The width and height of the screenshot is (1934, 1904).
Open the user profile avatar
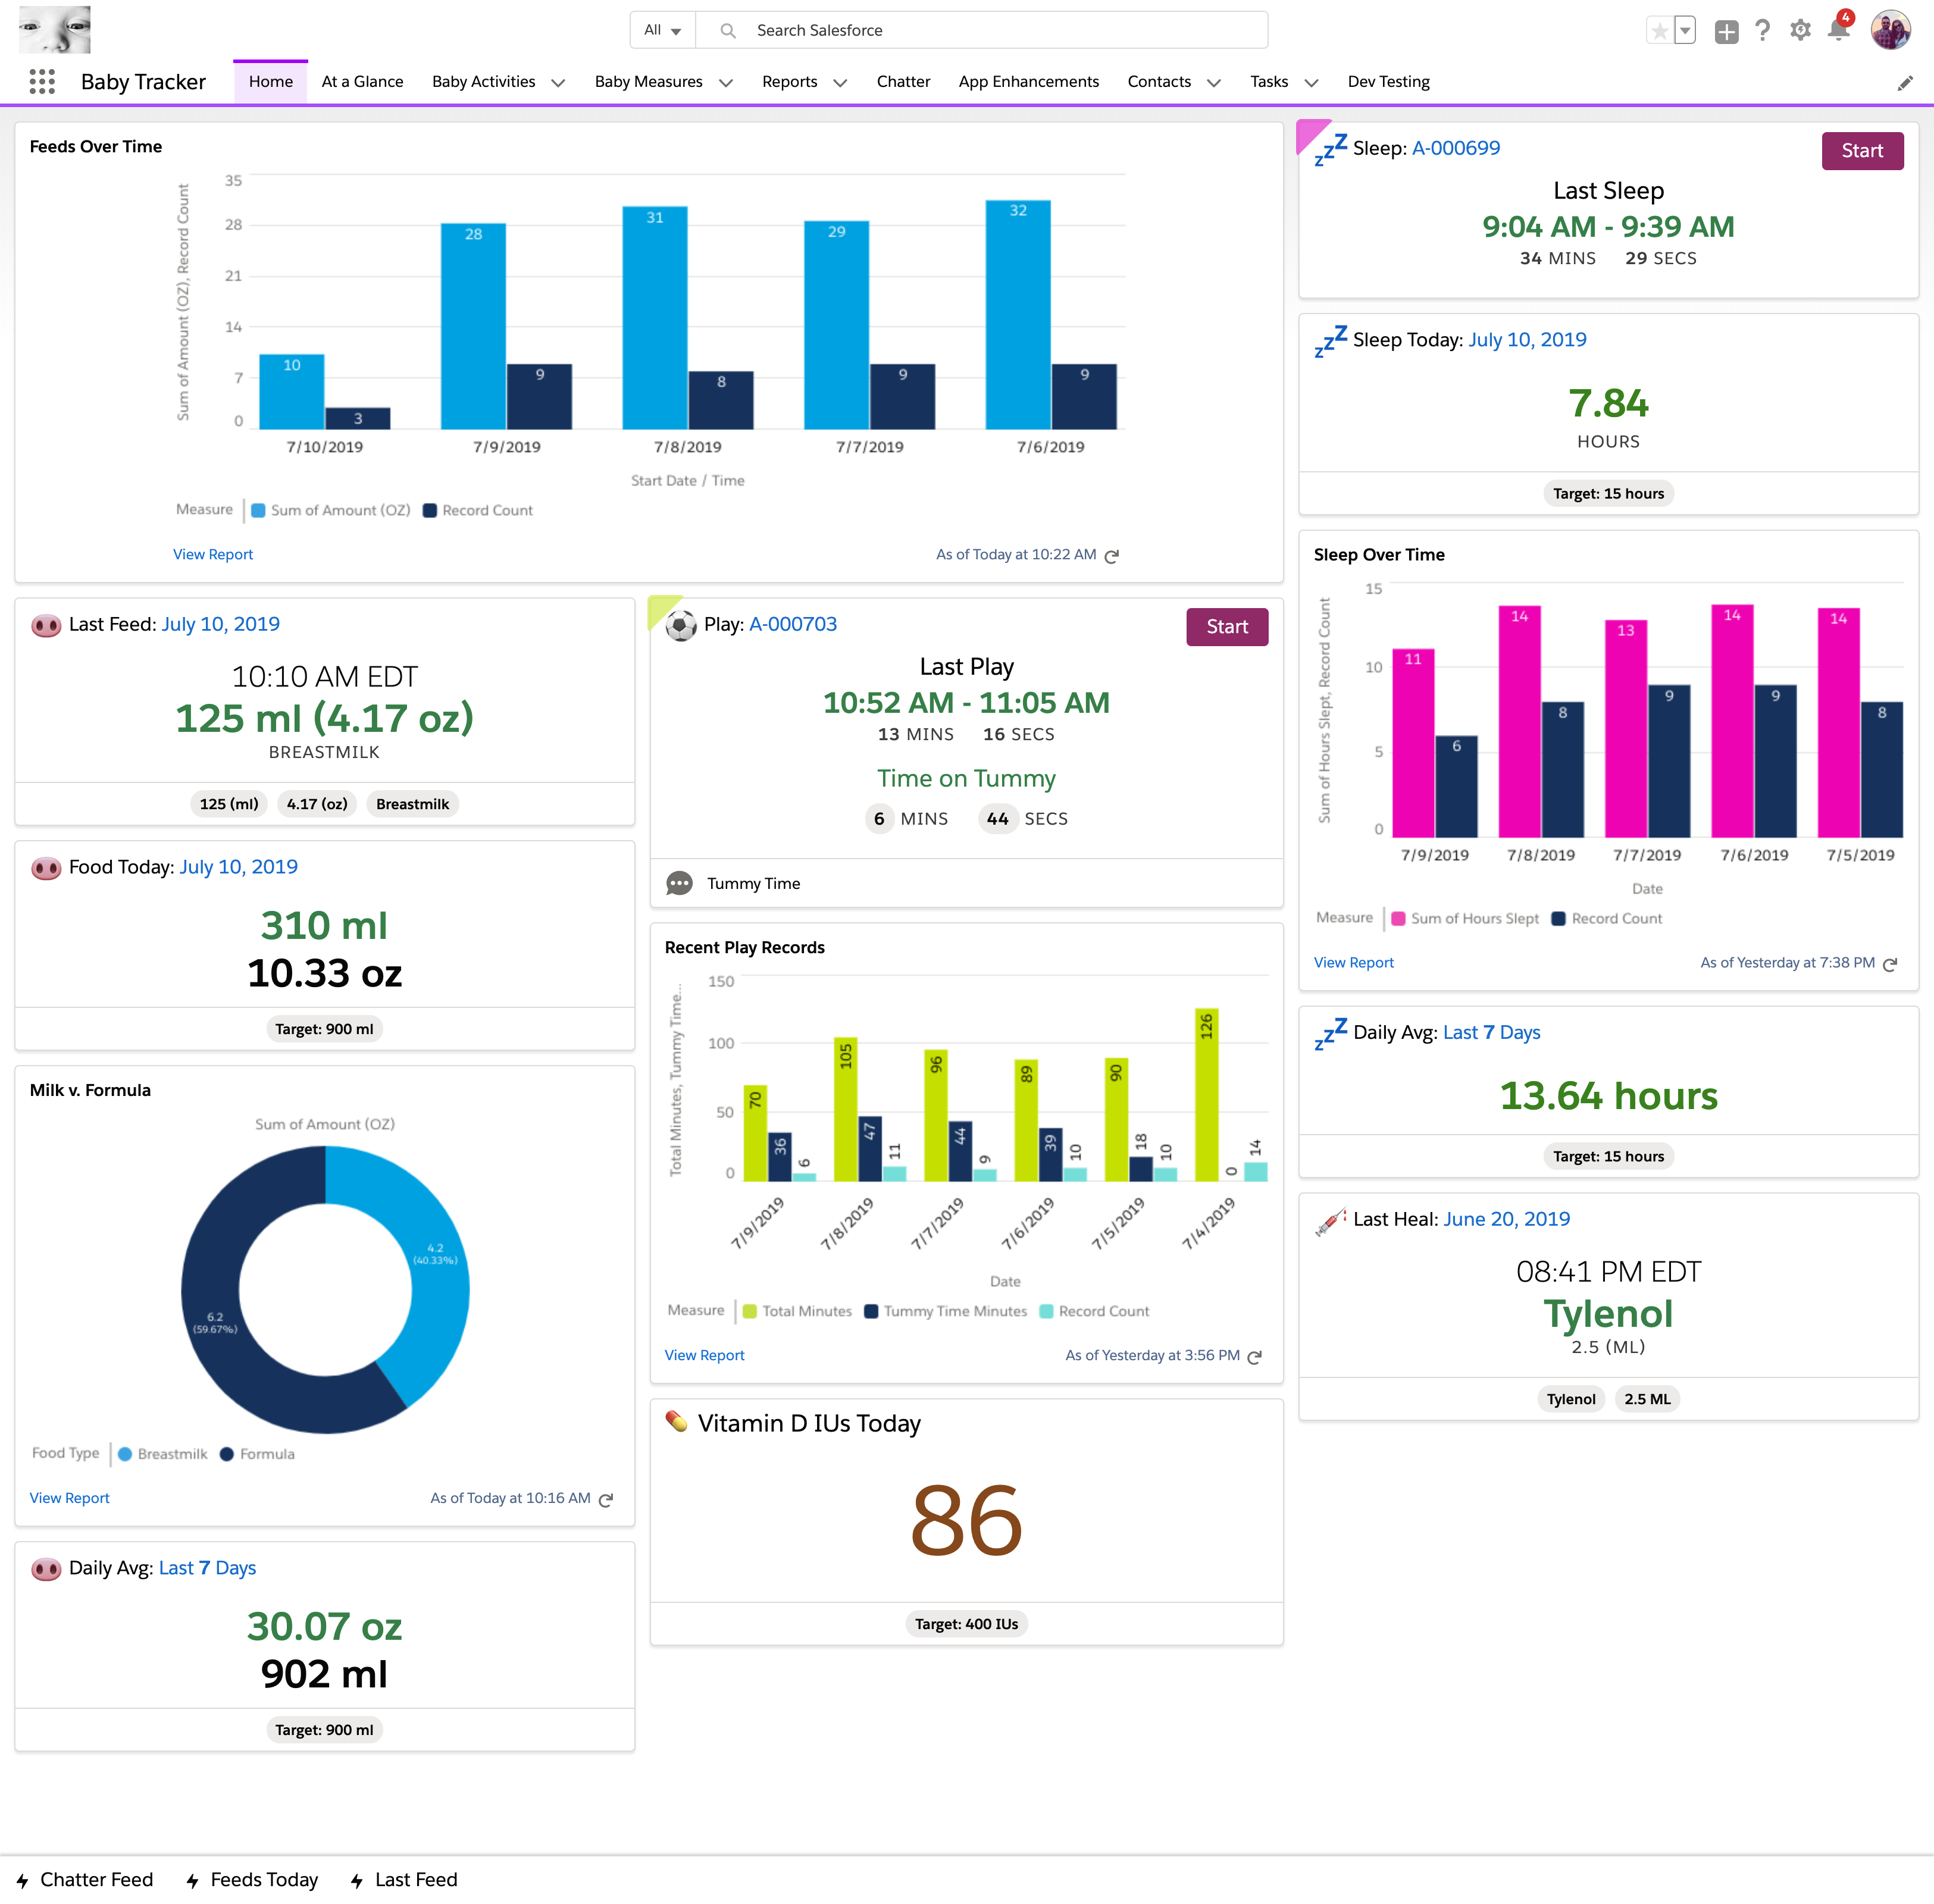tap(1890, 30)
